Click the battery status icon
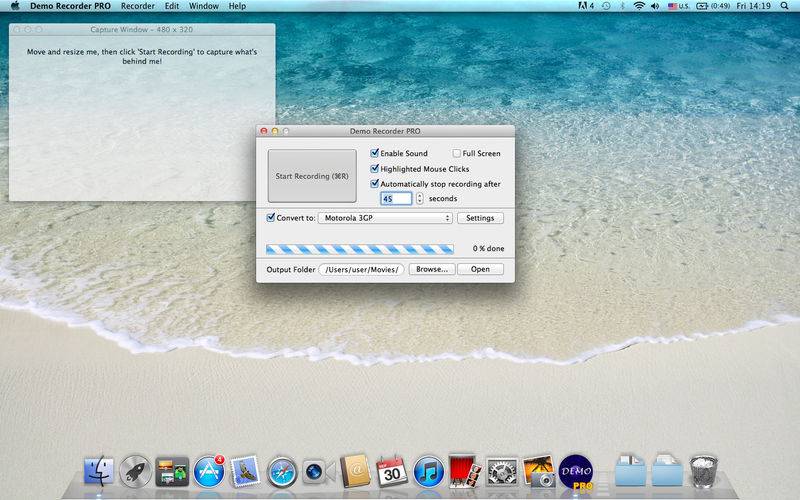 point(713,6)
